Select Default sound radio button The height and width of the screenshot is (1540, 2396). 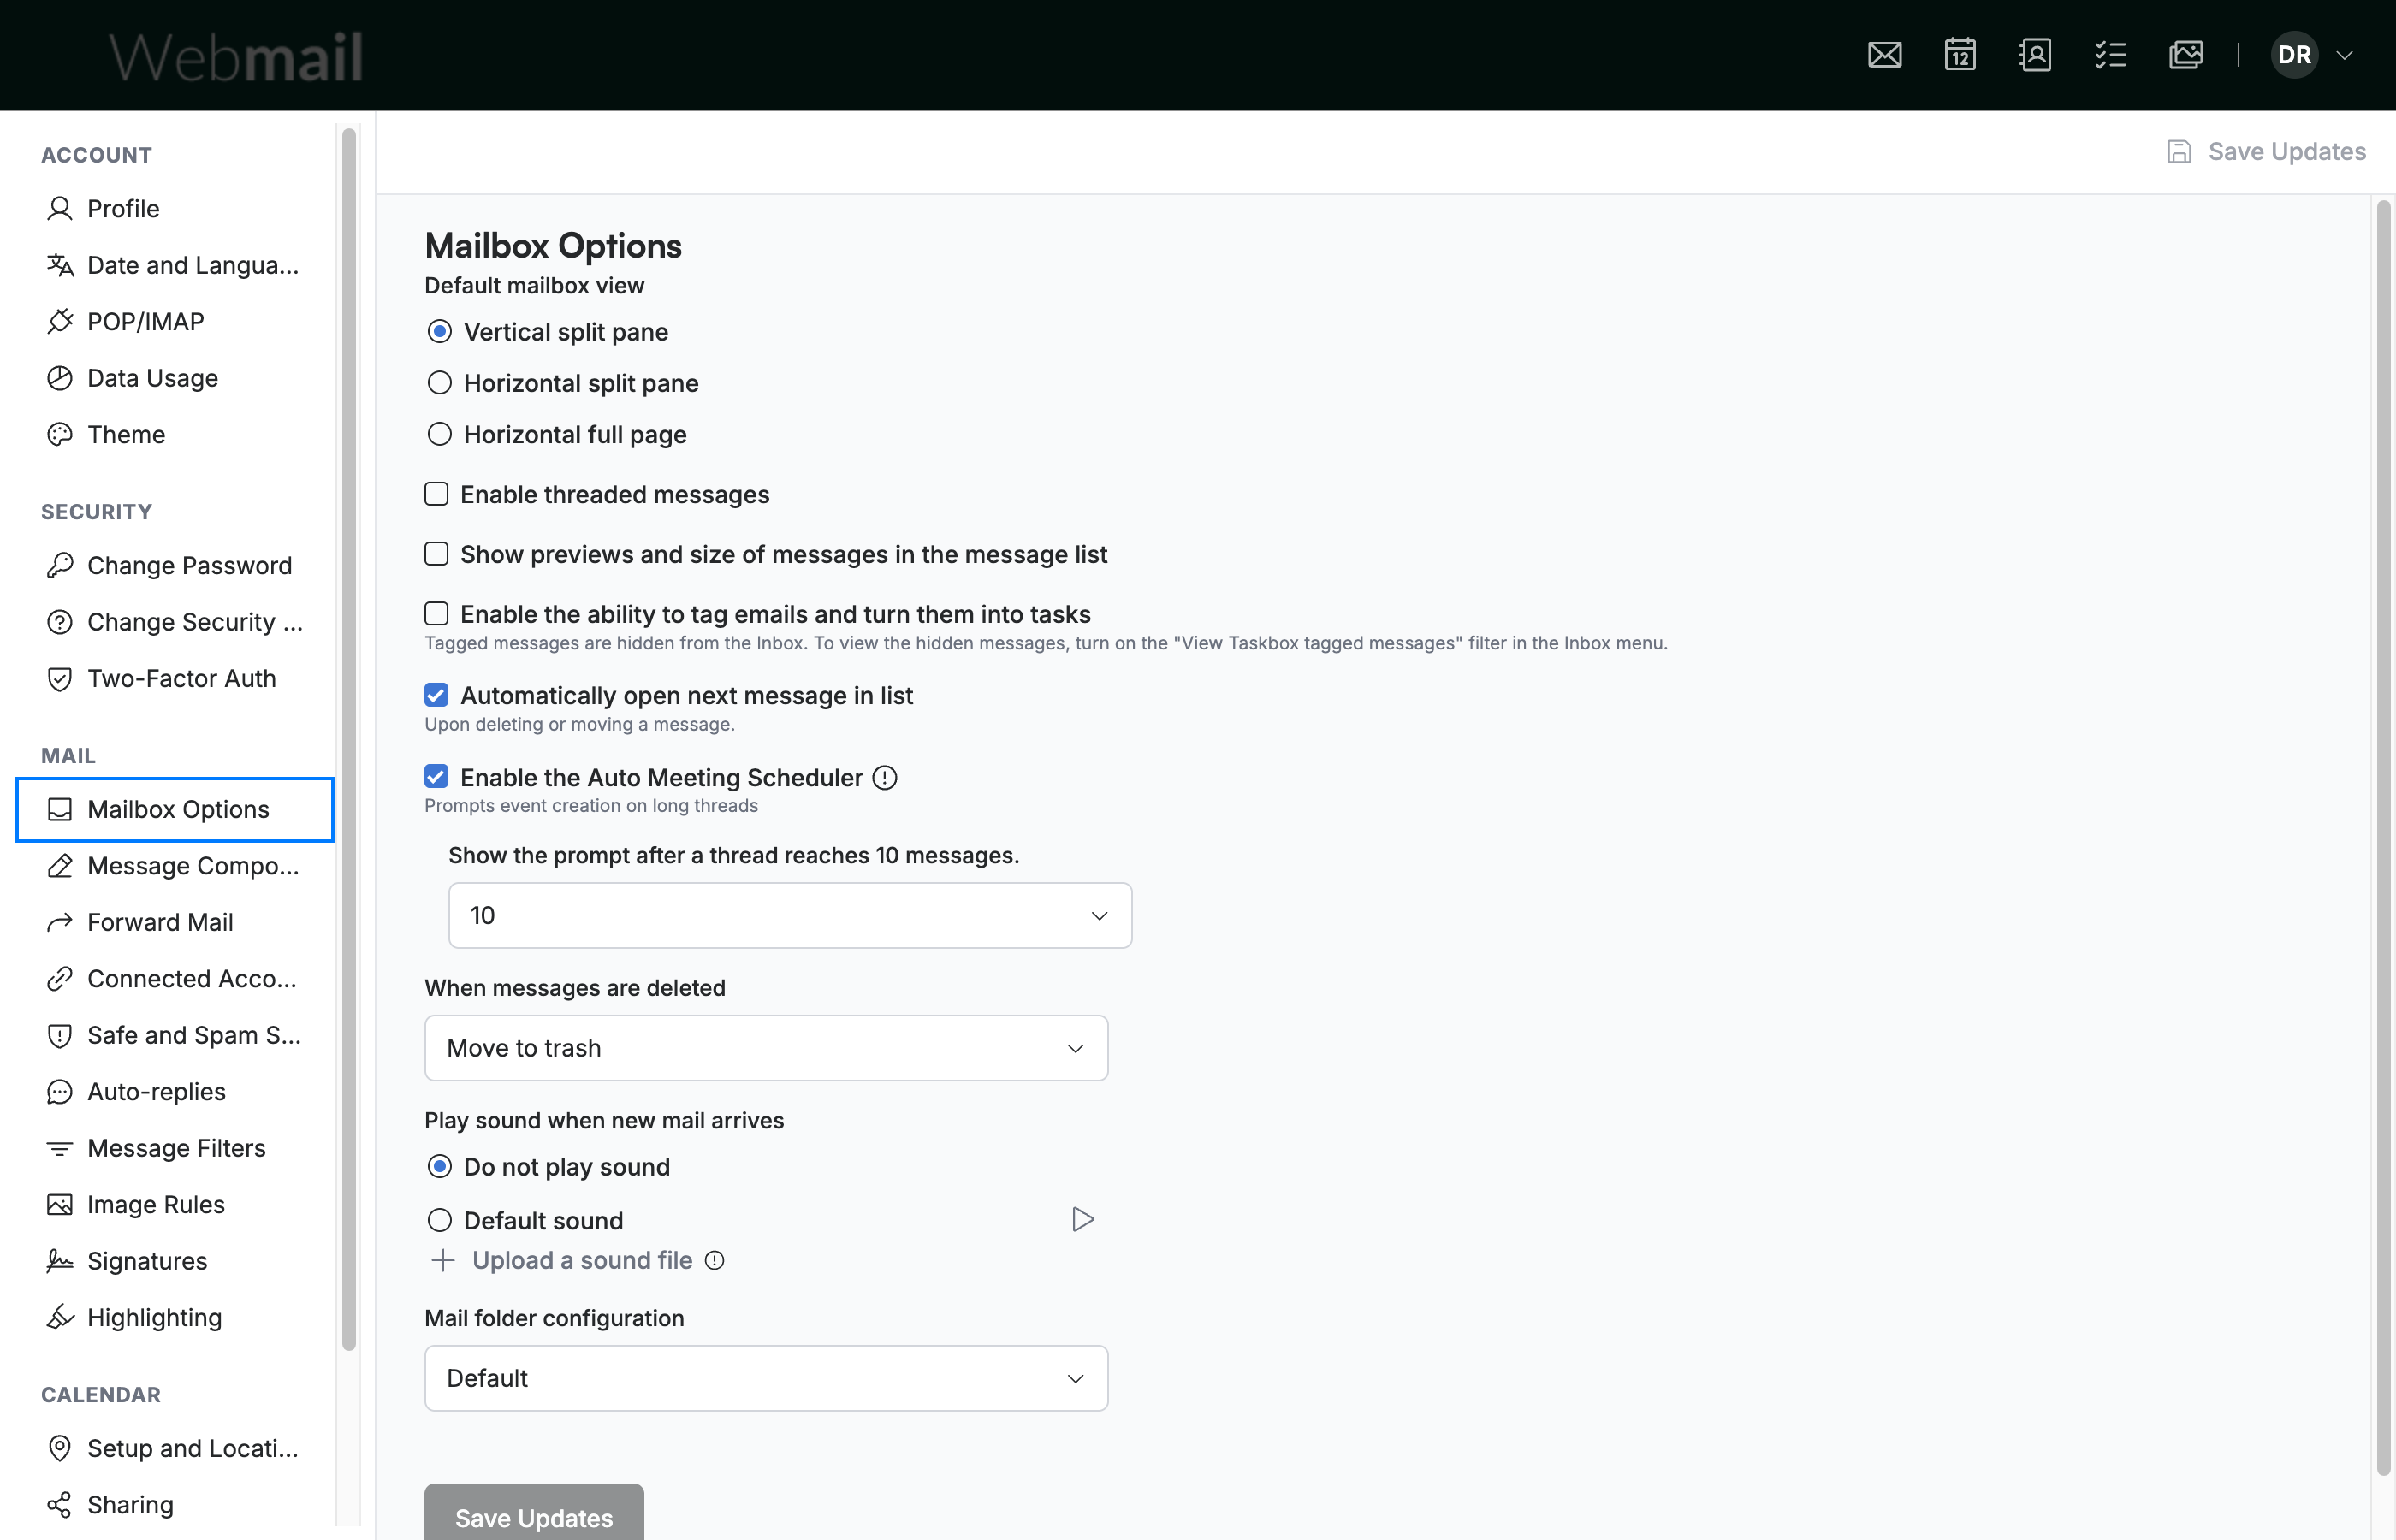pos(439,1220)
